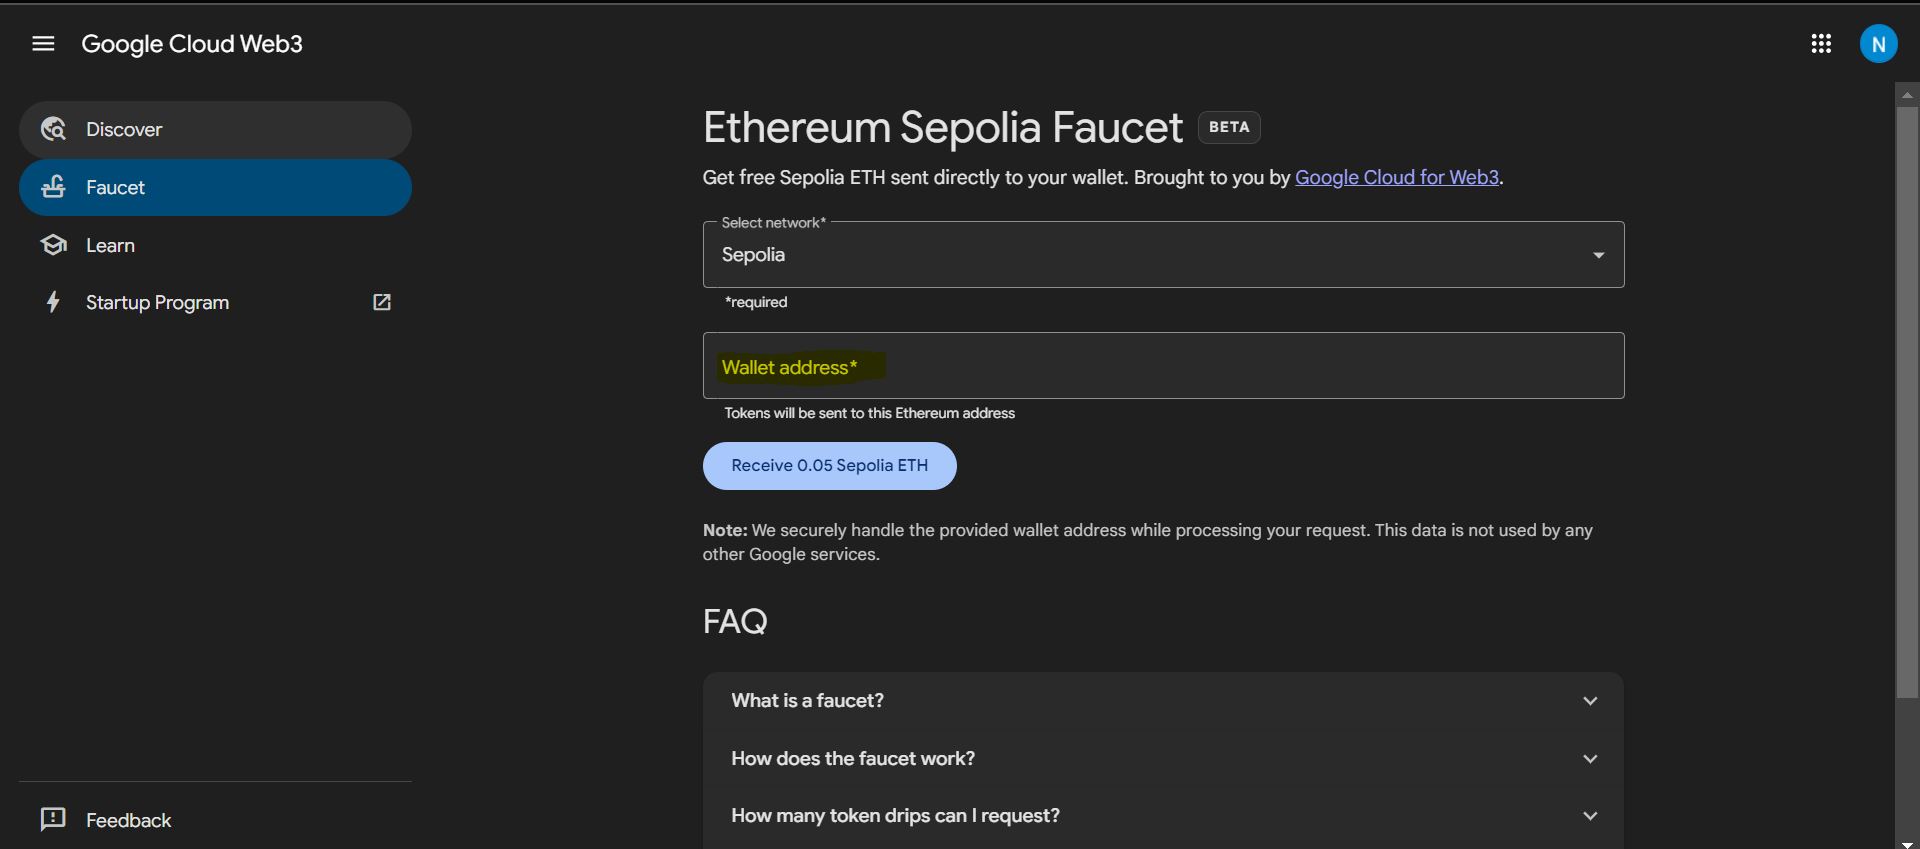
Task: Click the Discover sidebar icon
Action: pos(53,129)
